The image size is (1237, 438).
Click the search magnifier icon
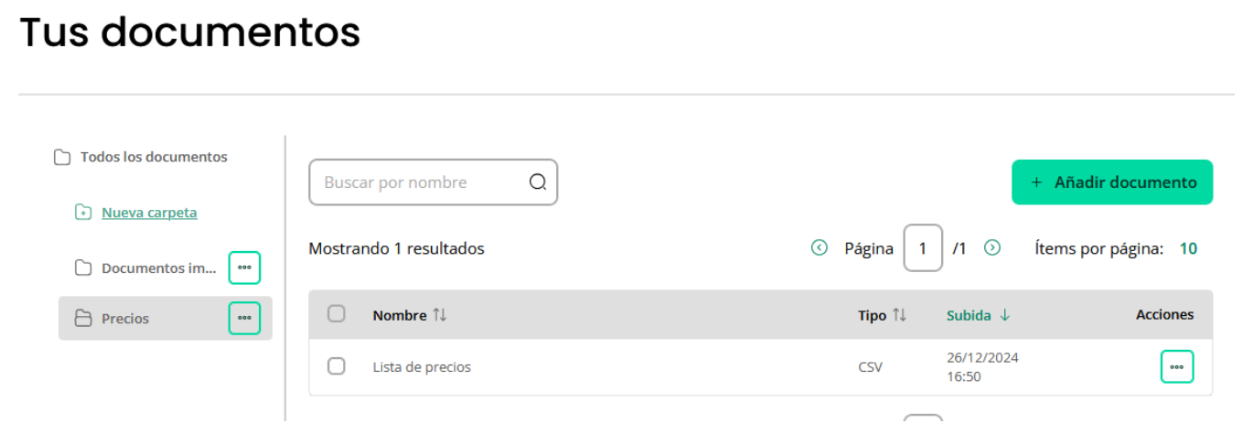coord(538,182)
